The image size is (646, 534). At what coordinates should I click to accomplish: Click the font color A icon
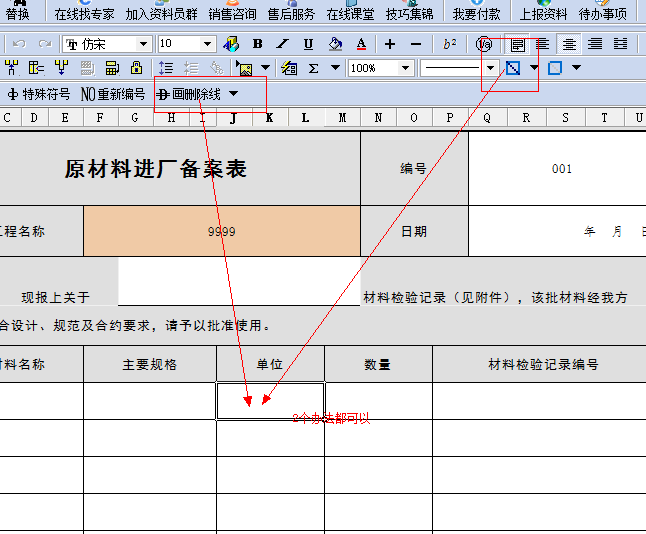pos(361,44)
